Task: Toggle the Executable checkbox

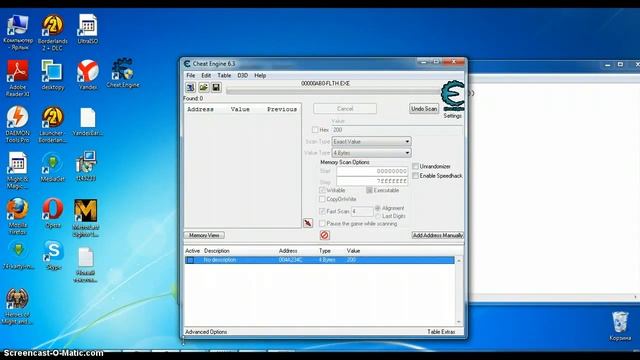Action: (x=369, y=190)
